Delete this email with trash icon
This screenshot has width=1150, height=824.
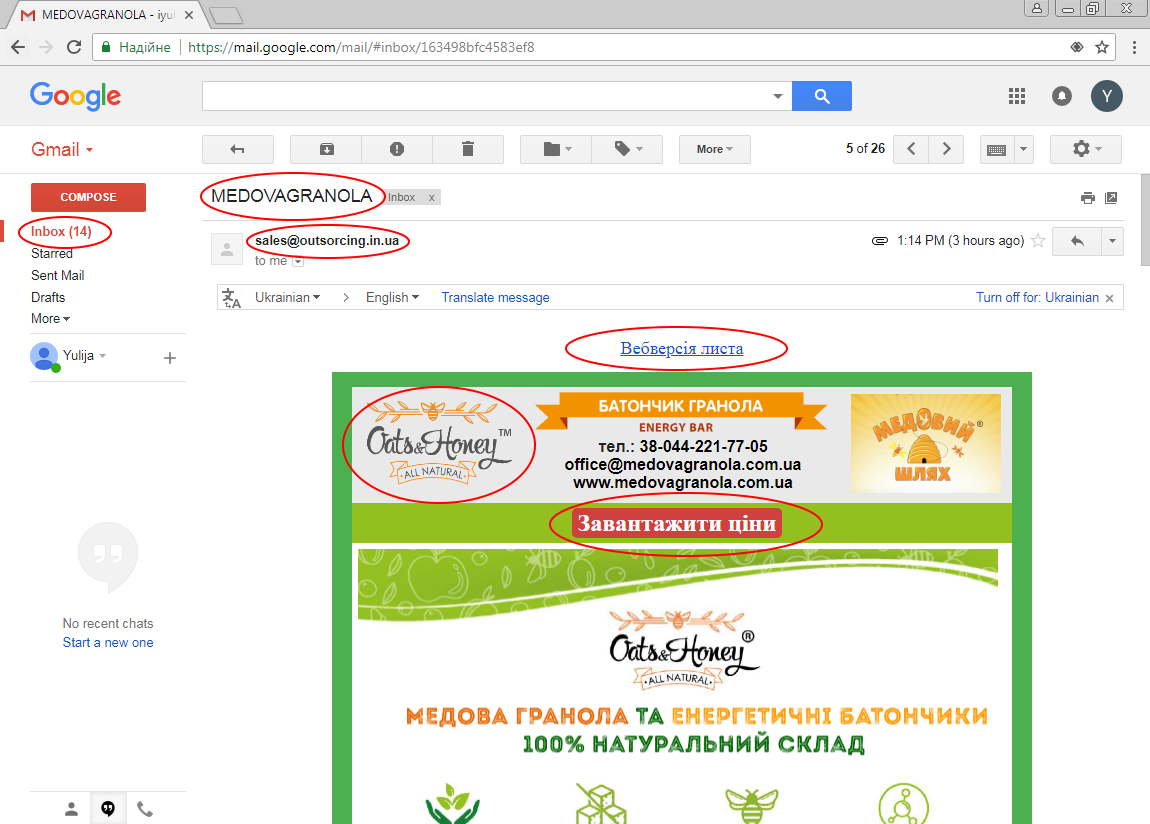468,149
